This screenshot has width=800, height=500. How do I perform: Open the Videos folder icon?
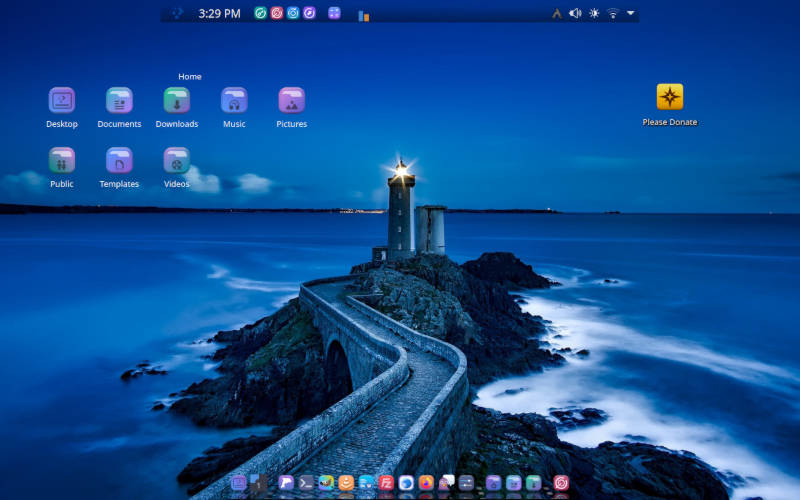[x=176, y=161]
